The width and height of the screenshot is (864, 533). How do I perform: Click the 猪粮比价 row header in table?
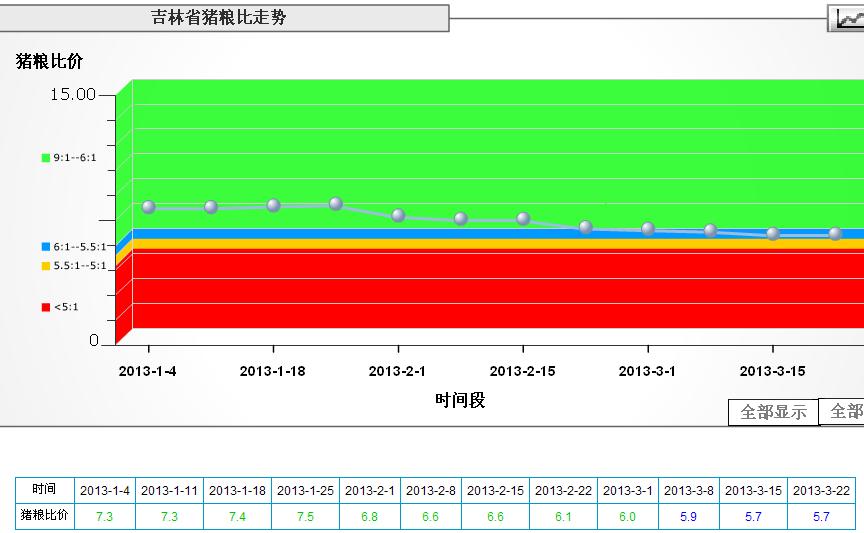pos(45,516)
